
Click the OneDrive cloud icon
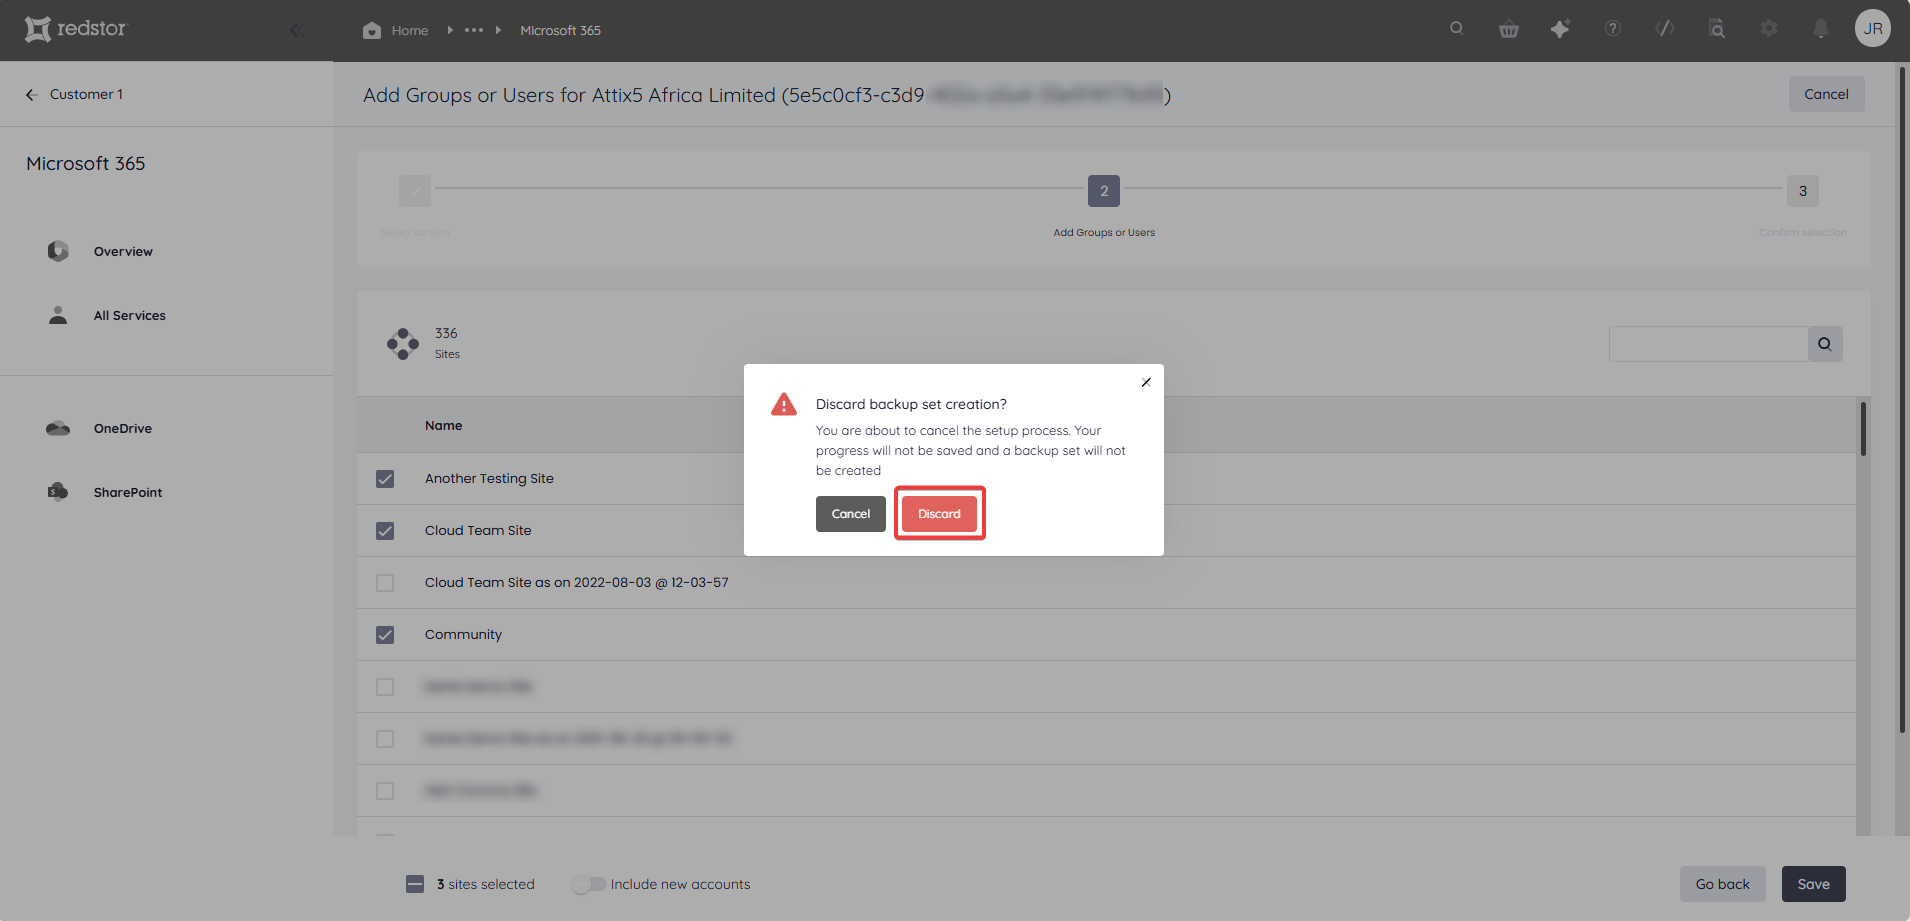click(58, 428)
